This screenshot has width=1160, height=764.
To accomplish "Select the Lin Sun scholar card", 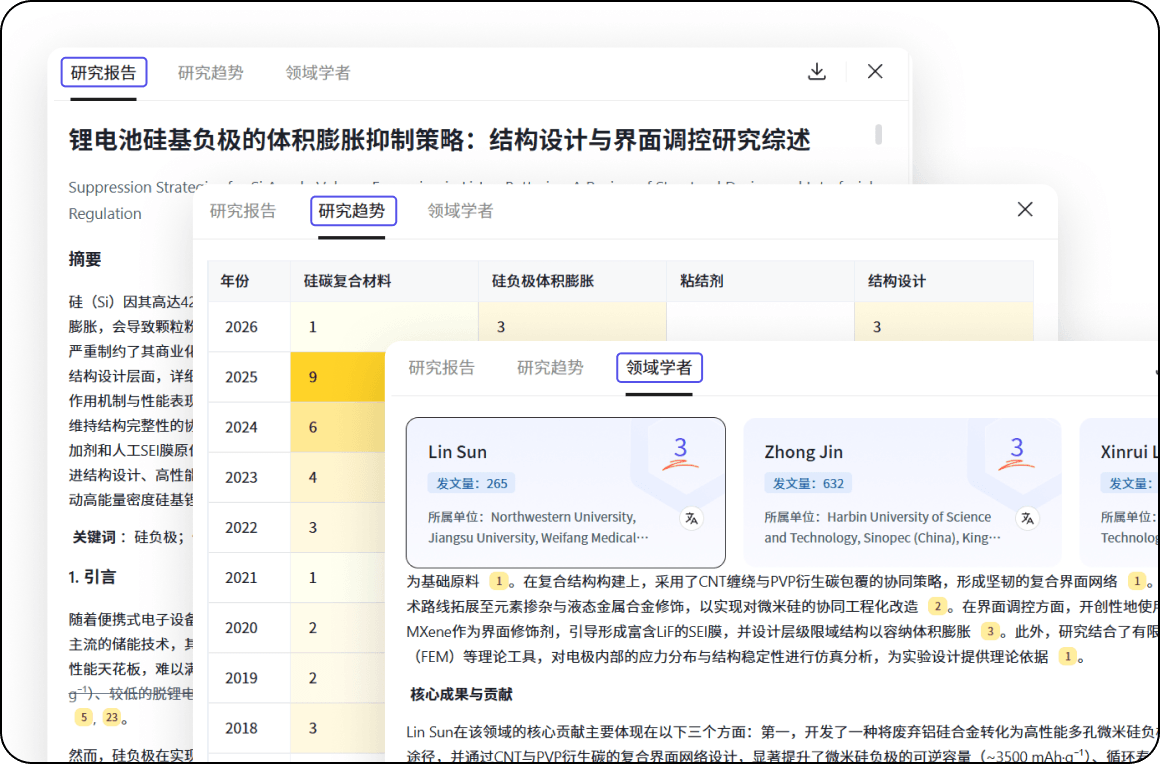I will (566, 493).
